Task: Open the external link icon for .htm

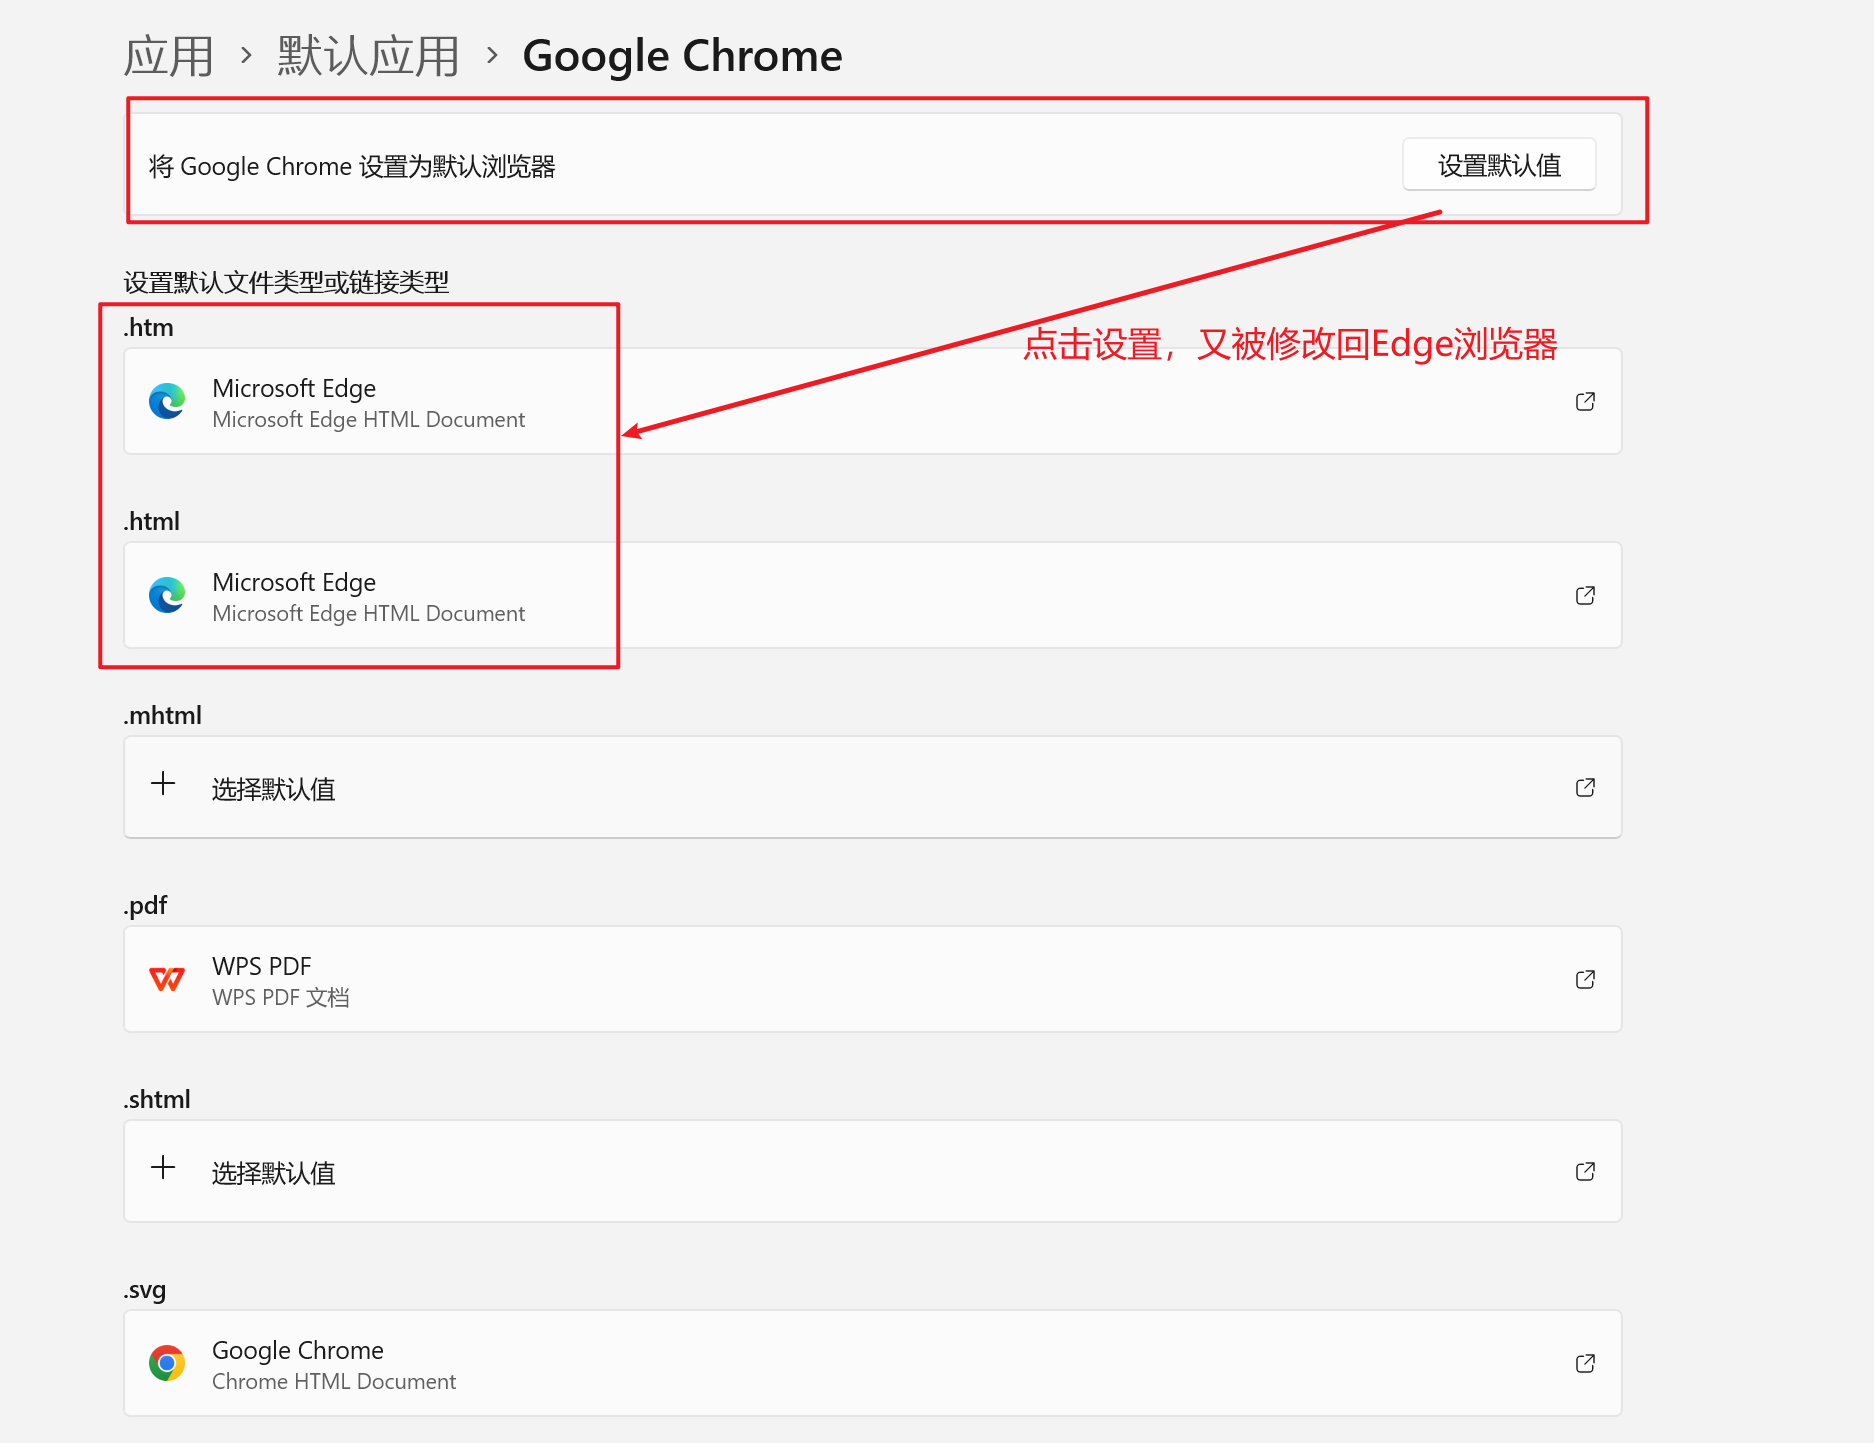Action: (1585, 401)
